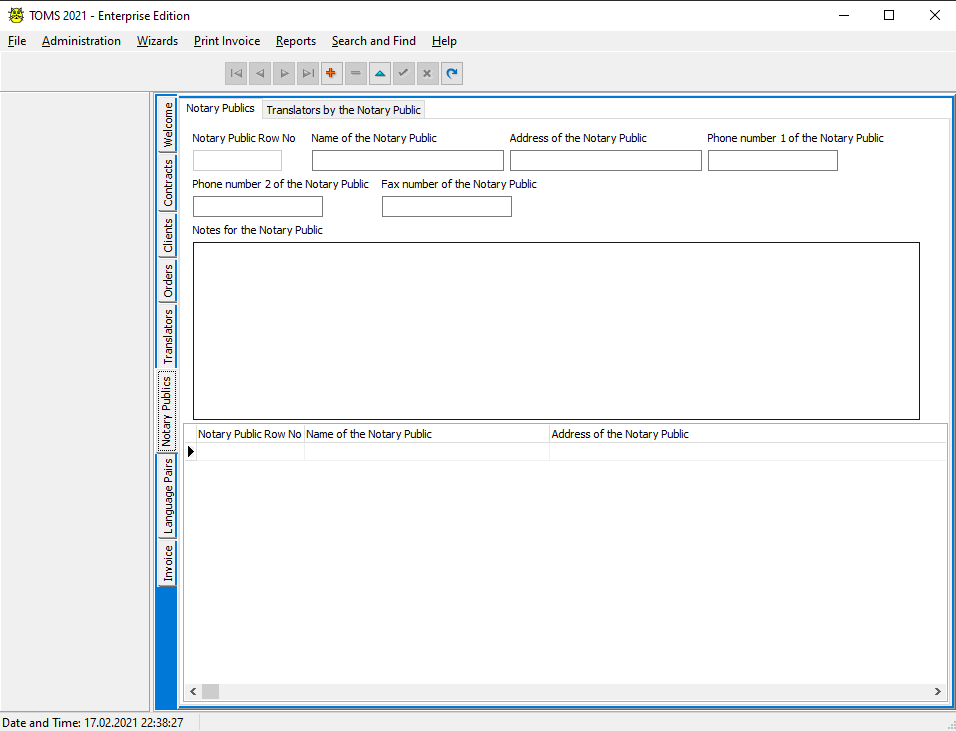Screen dimensions: 956x731
Task: Post the edit with checkmark icon
Action: point(404,73)
